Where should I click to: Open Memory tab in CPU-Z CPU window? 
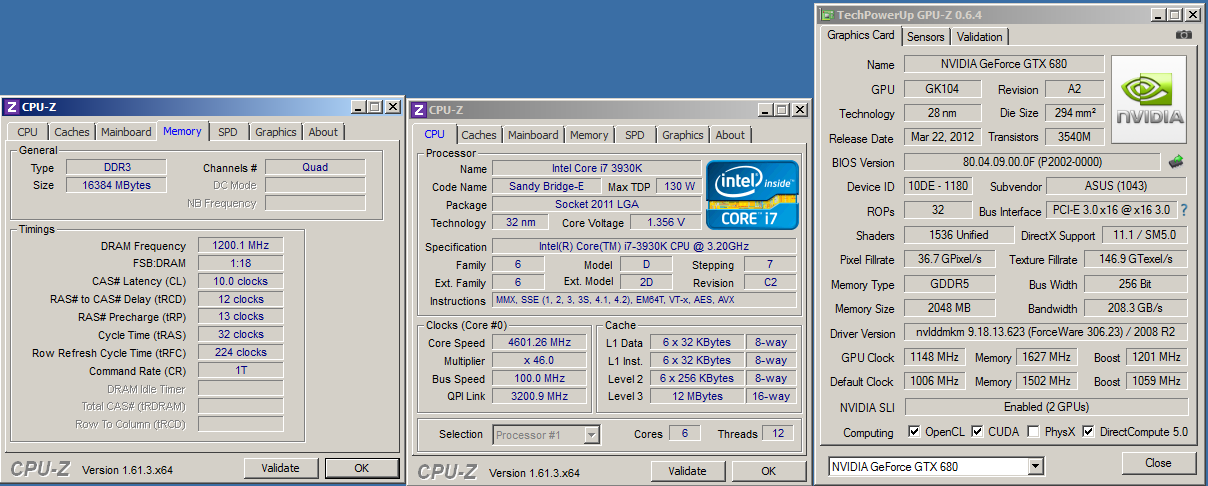[x=589, y=135]
